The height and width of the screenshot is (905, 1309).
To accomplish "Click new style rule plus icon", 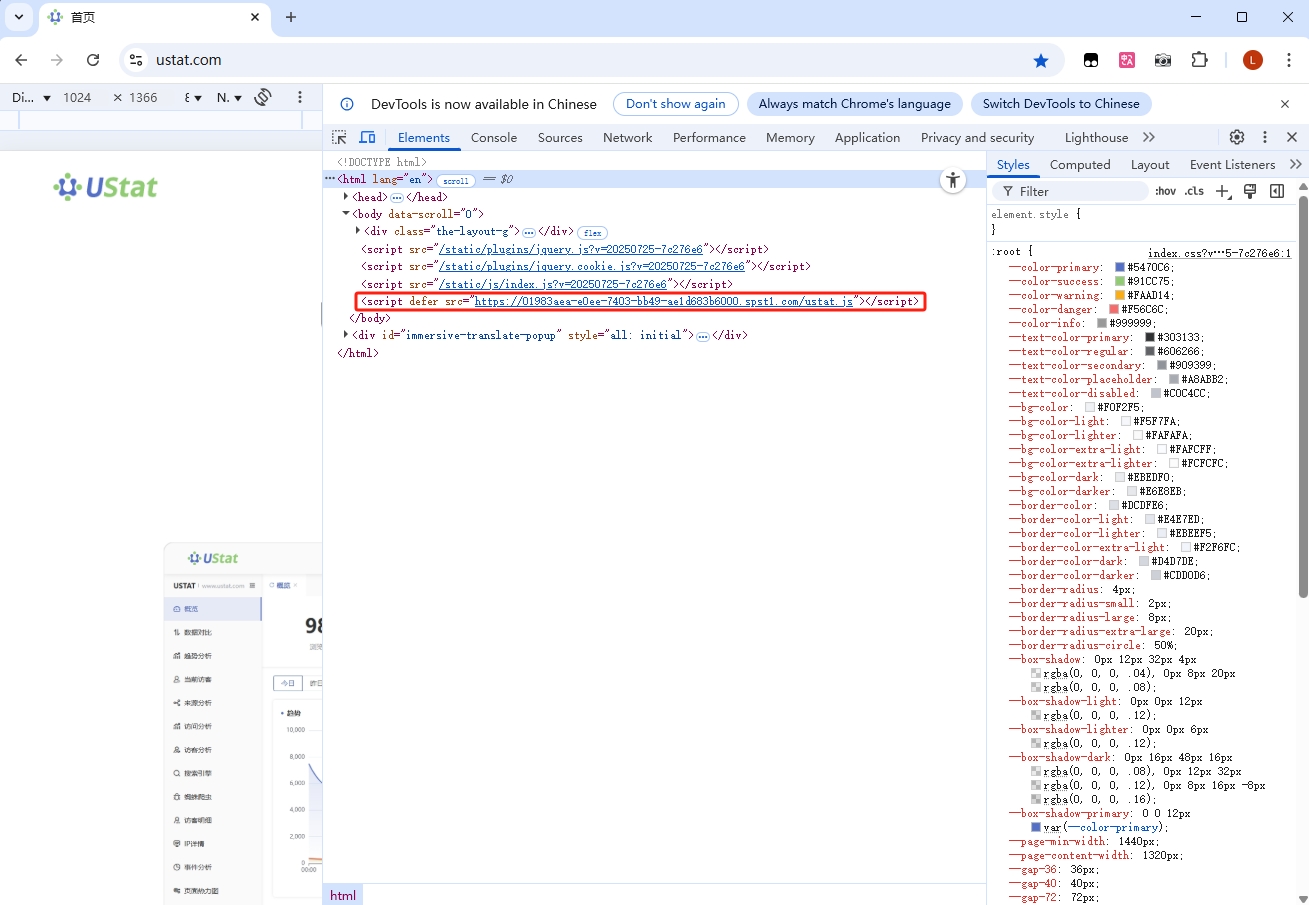I will 1223,191.
